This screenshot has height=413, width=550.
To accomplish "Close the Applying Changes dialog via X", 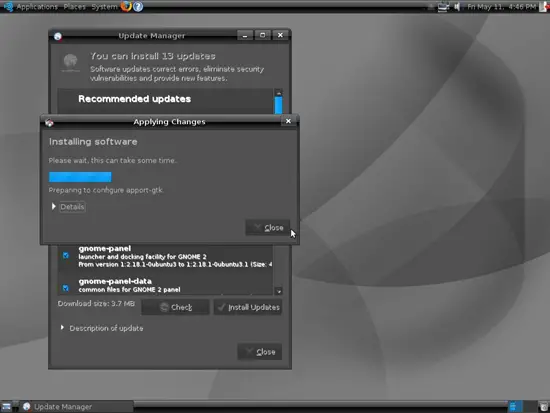I will tap(288, 121).
